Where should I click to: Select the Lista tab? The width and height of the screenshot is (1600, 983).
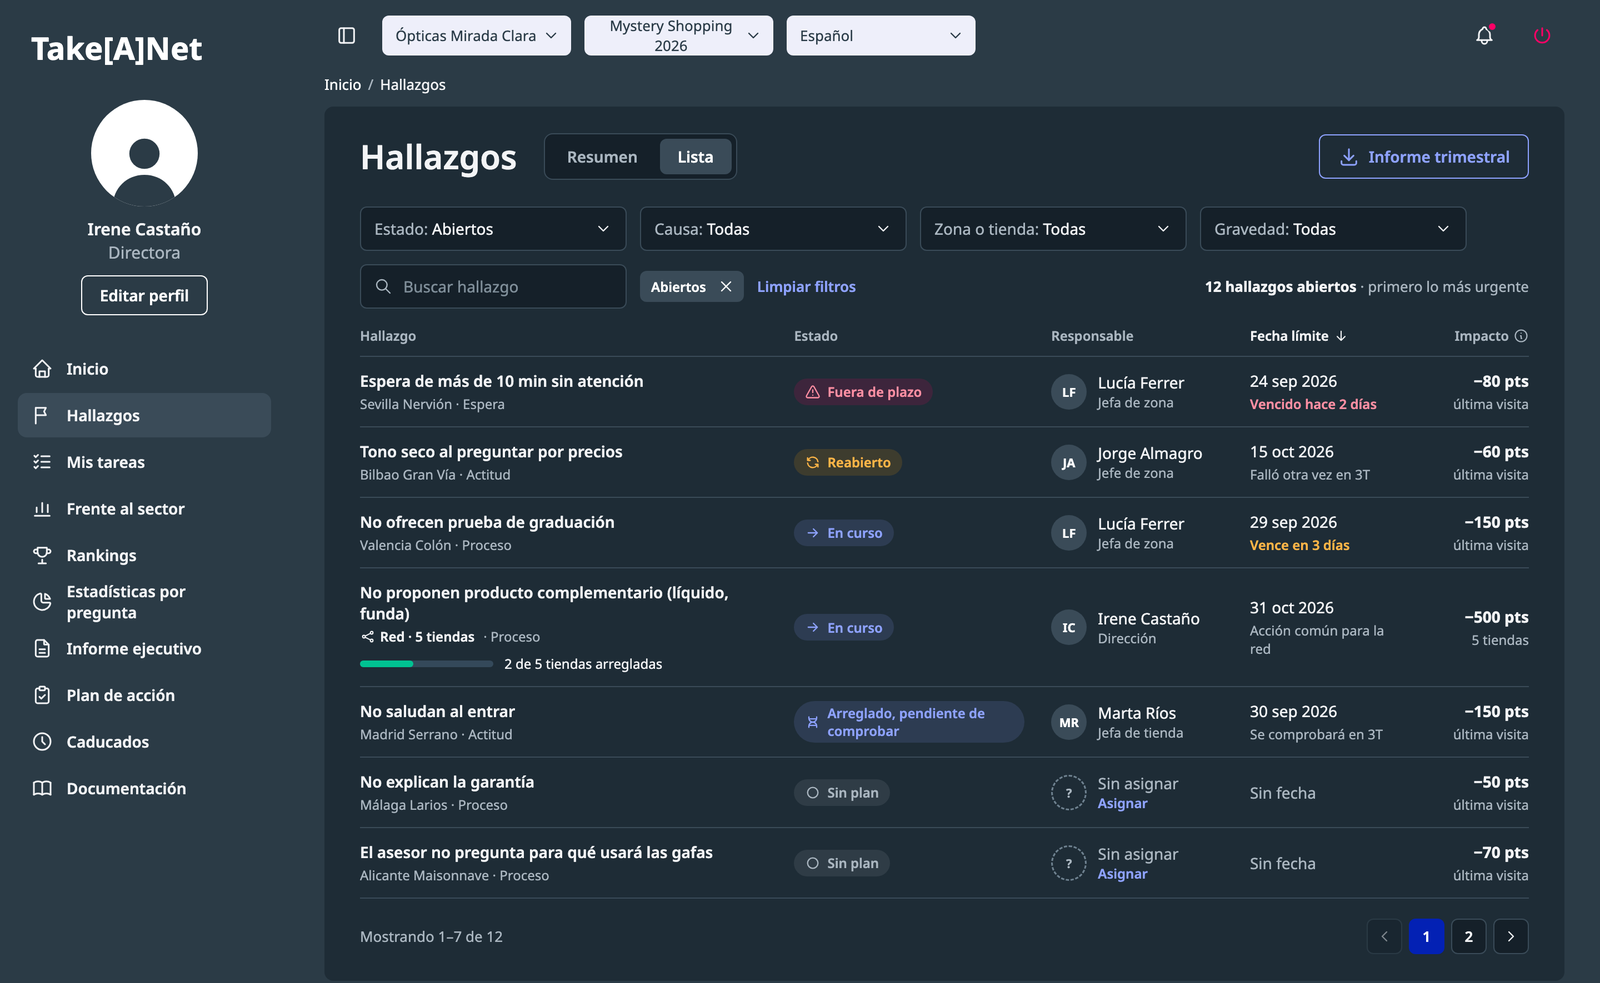click(x=695, y=157)
